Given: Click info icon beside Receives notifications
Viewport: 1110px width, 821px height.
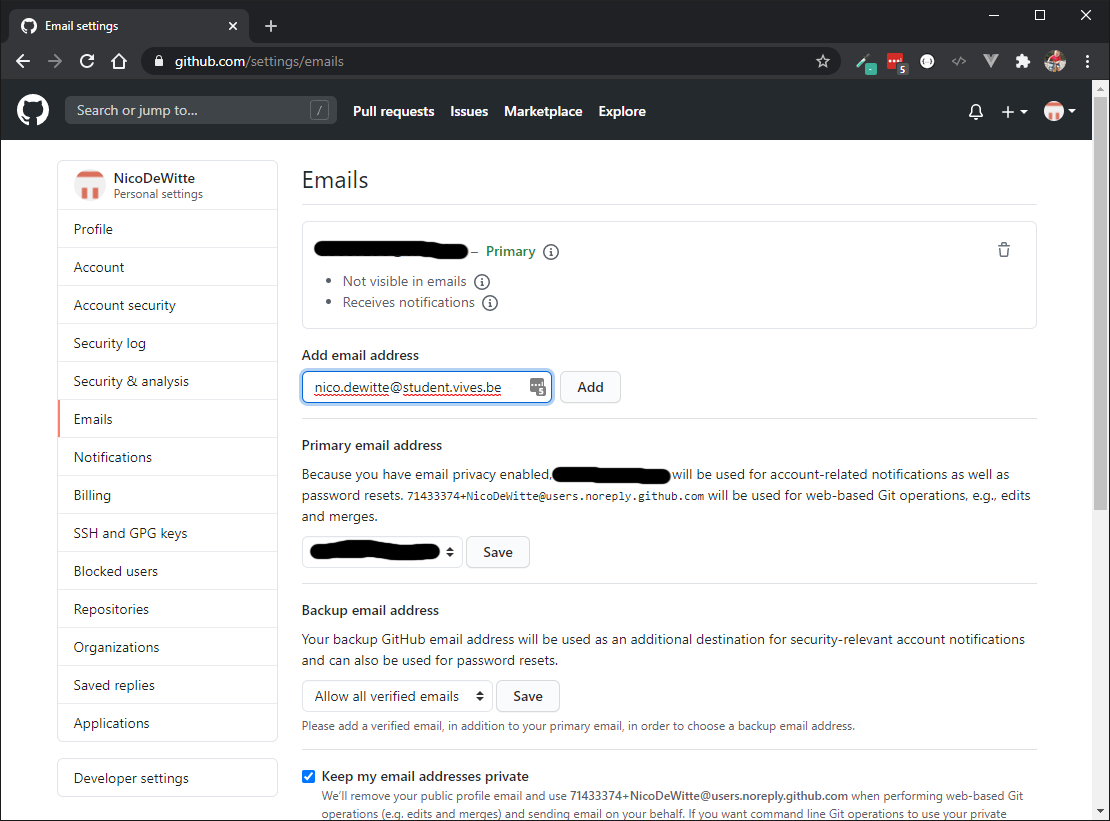Looking at the screenshot, I should pos(490,303).
